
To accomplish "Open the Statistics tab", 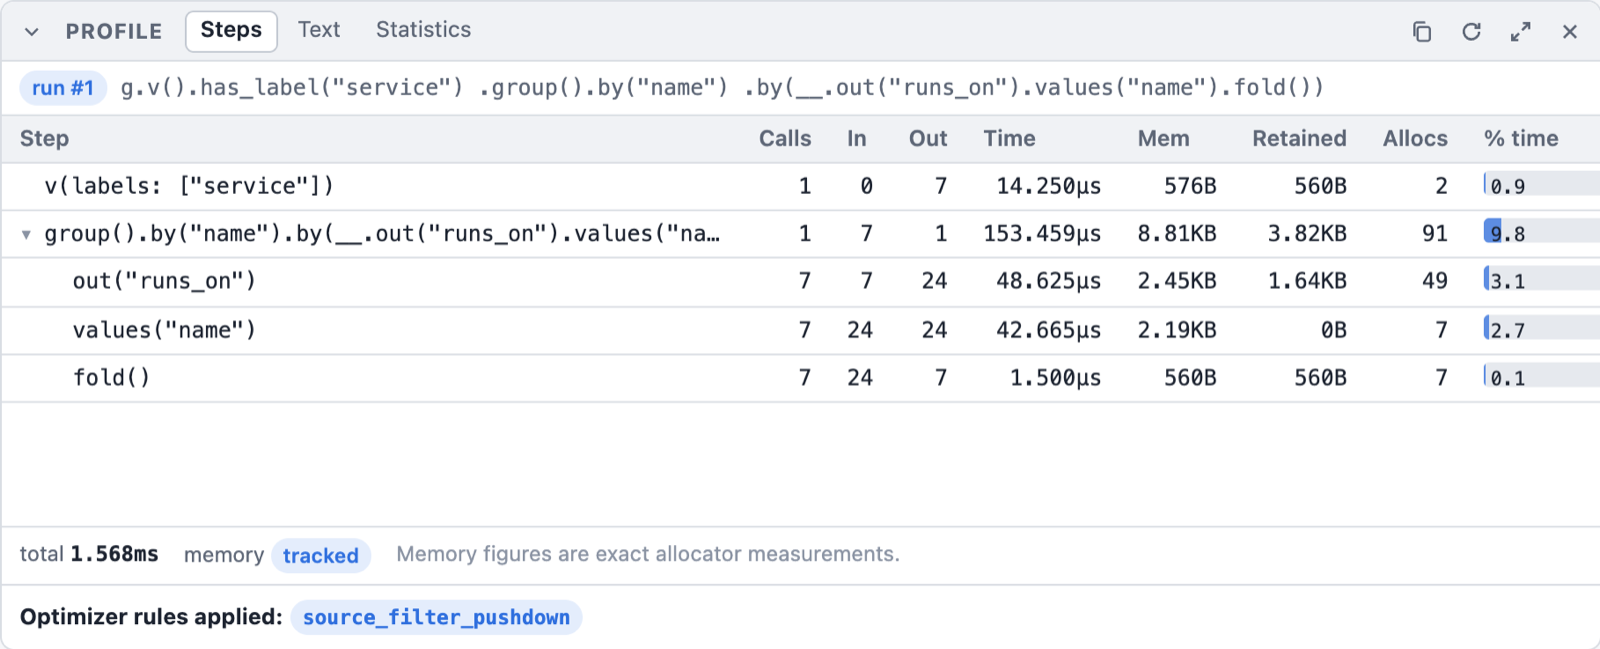I will pos(423,30).
